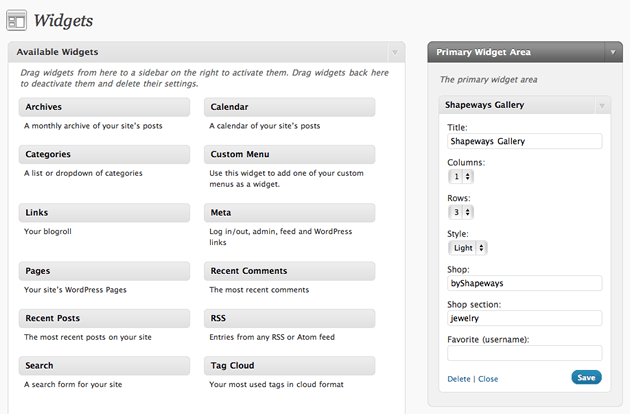Screen dimensions: 630x414
Task: Collapse the Primary Widget Area arrow
Action: click(x=613, y=52)
